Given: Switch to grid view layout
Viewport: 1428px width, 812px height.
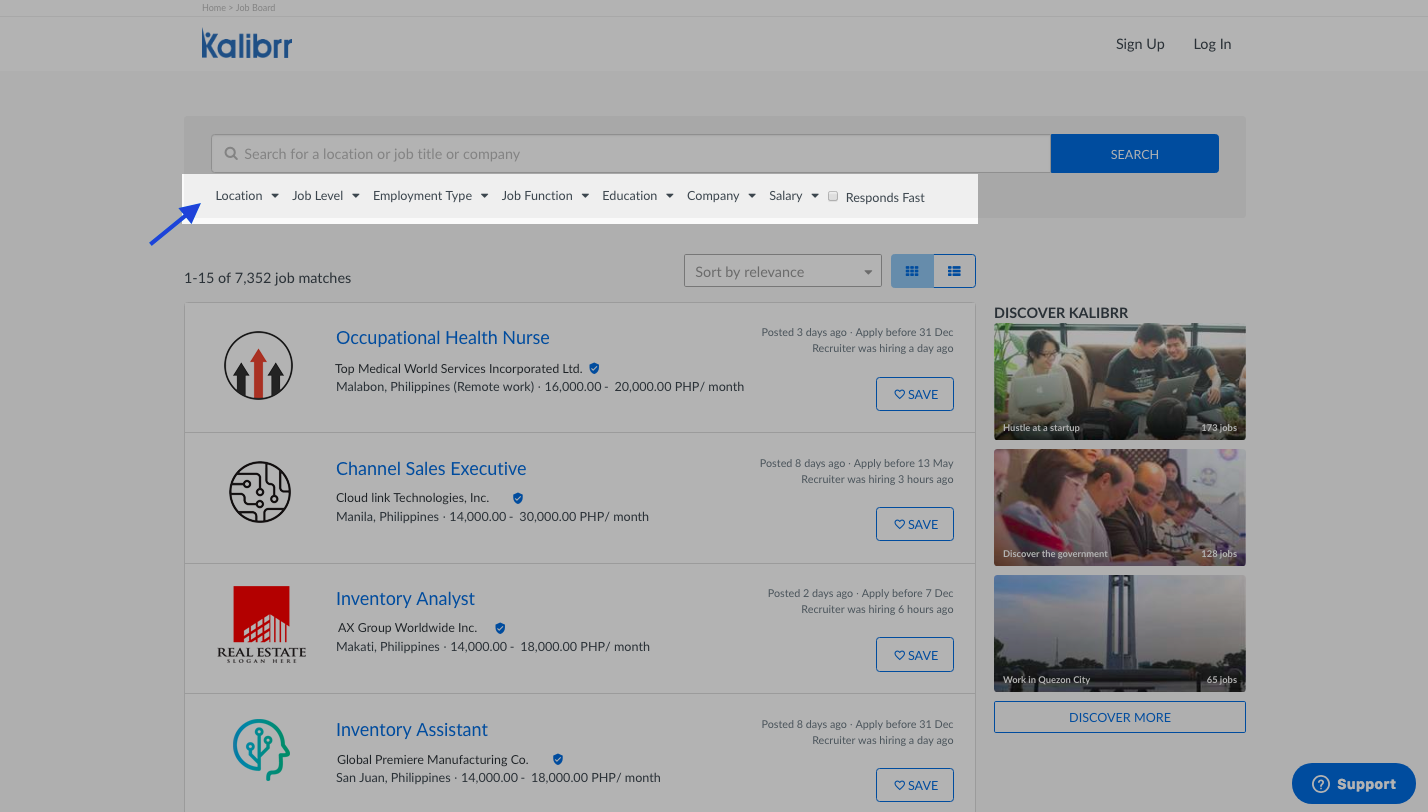Looking at the screenshot, I should [x=912, y=271].
